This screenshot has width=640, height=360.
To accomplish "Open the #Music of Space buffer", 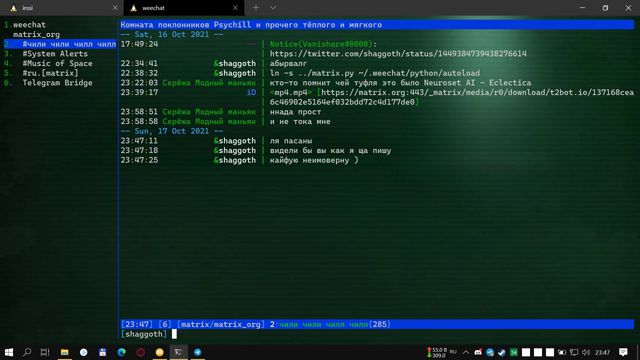I will click(57, 64).
